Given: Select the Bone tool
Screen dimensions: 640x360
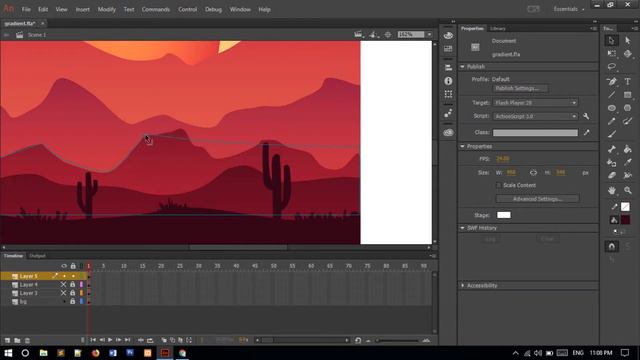Looking at the screenshot, I should point(611,149).
